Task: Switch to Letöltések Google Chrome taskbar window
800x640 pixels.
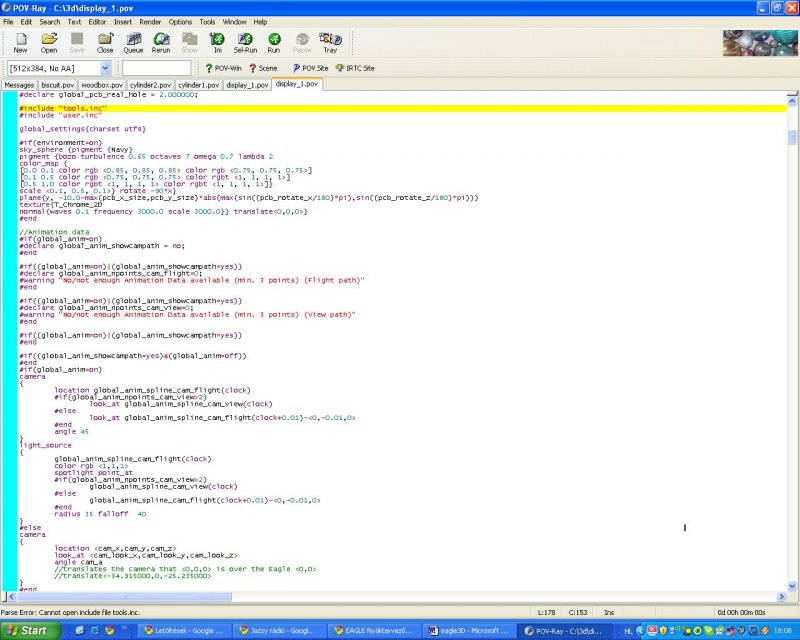Action: pyautogui.click(x=185, y=631)
